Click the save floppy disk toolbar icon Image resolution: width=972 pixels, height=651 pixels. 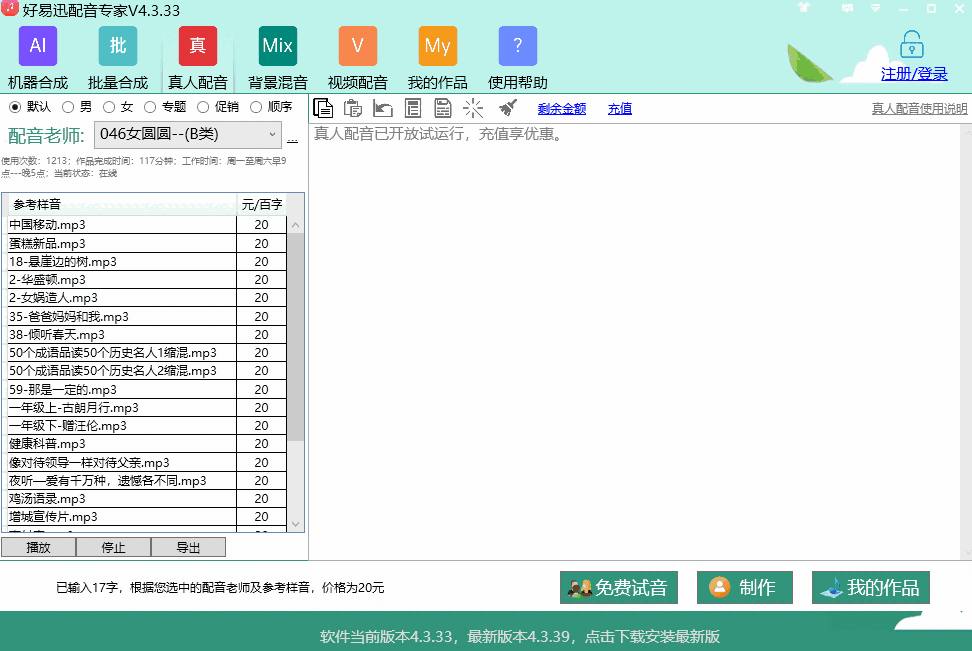pos(443,109)
